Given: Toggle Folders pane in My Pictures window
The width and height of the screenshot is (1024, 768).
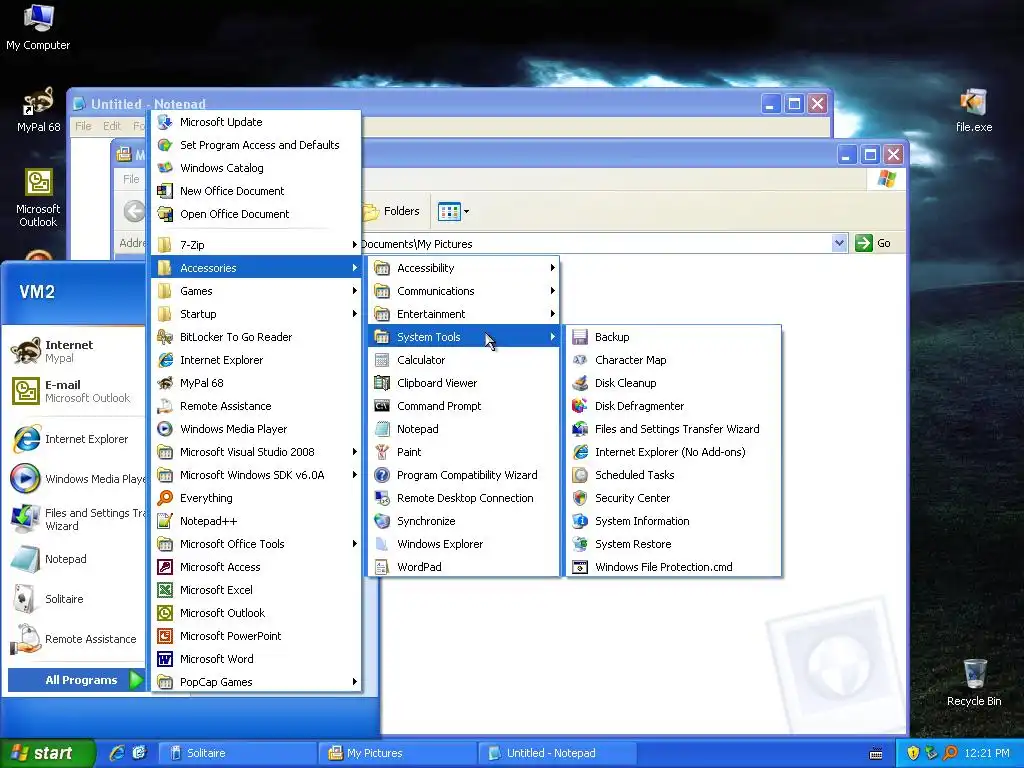Looking at the screenshot, I should coord(392,211).
